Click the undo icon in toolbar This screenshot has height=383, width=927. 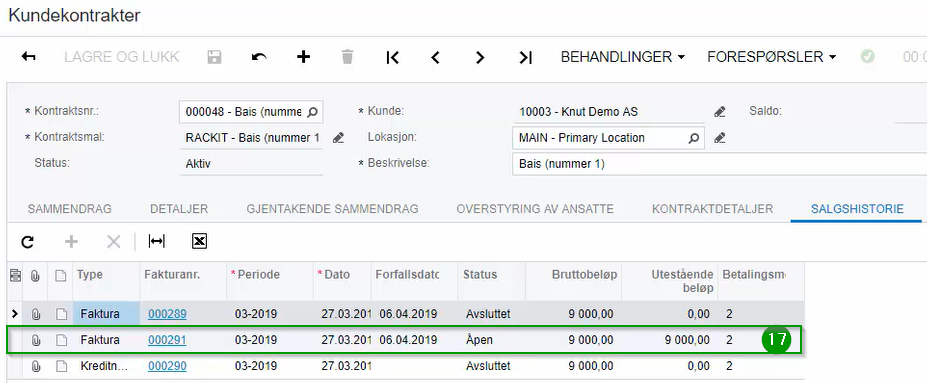point(259,57)
